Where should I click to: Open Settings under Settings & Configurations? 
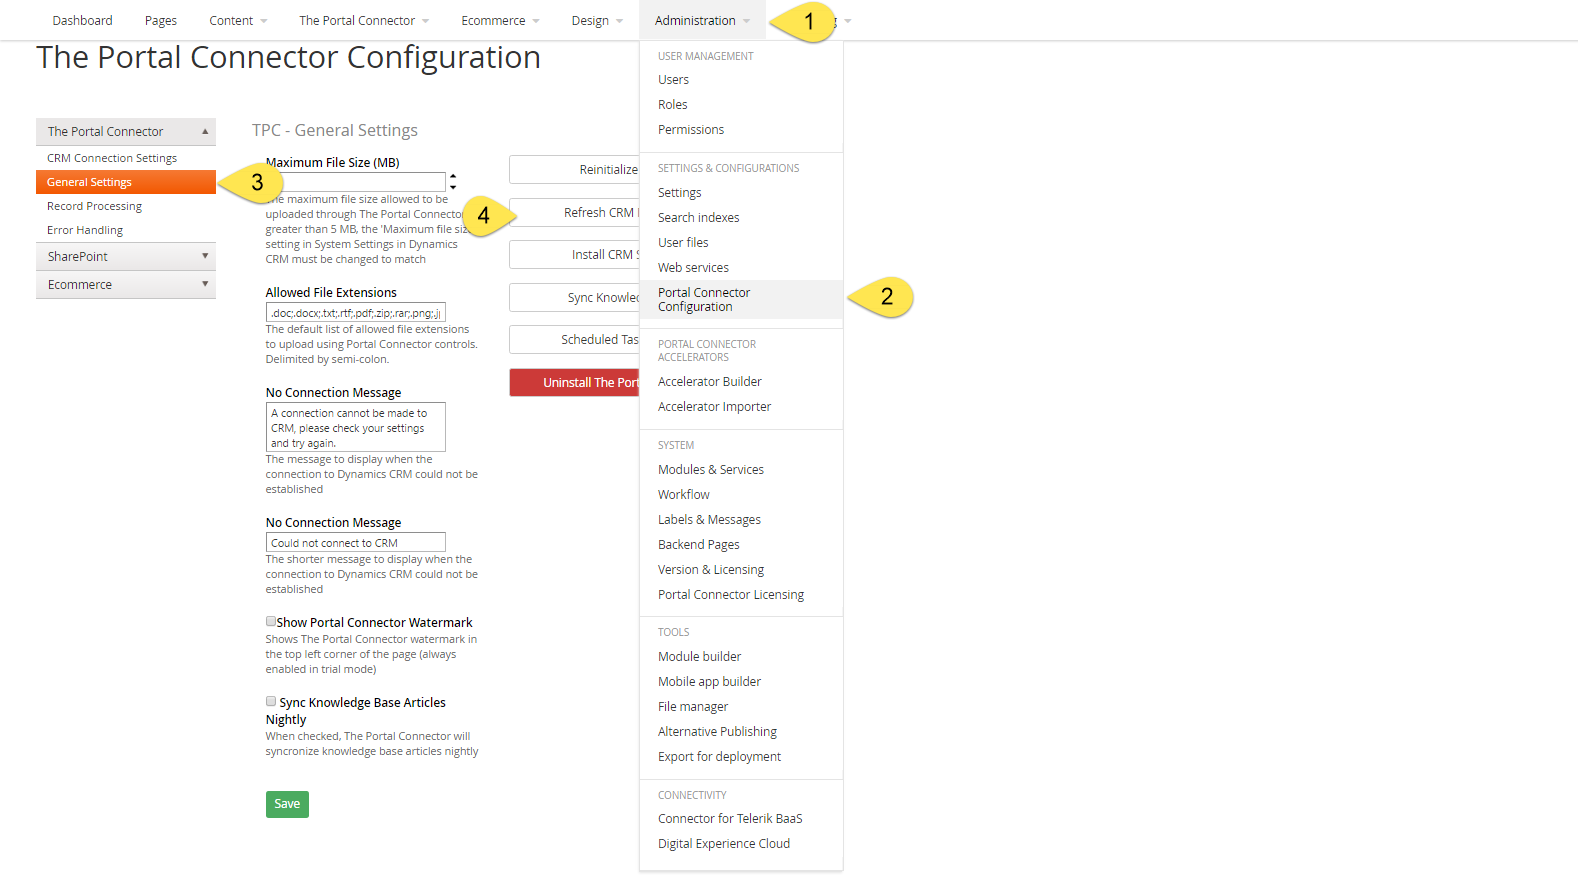[x=680, y=193]
